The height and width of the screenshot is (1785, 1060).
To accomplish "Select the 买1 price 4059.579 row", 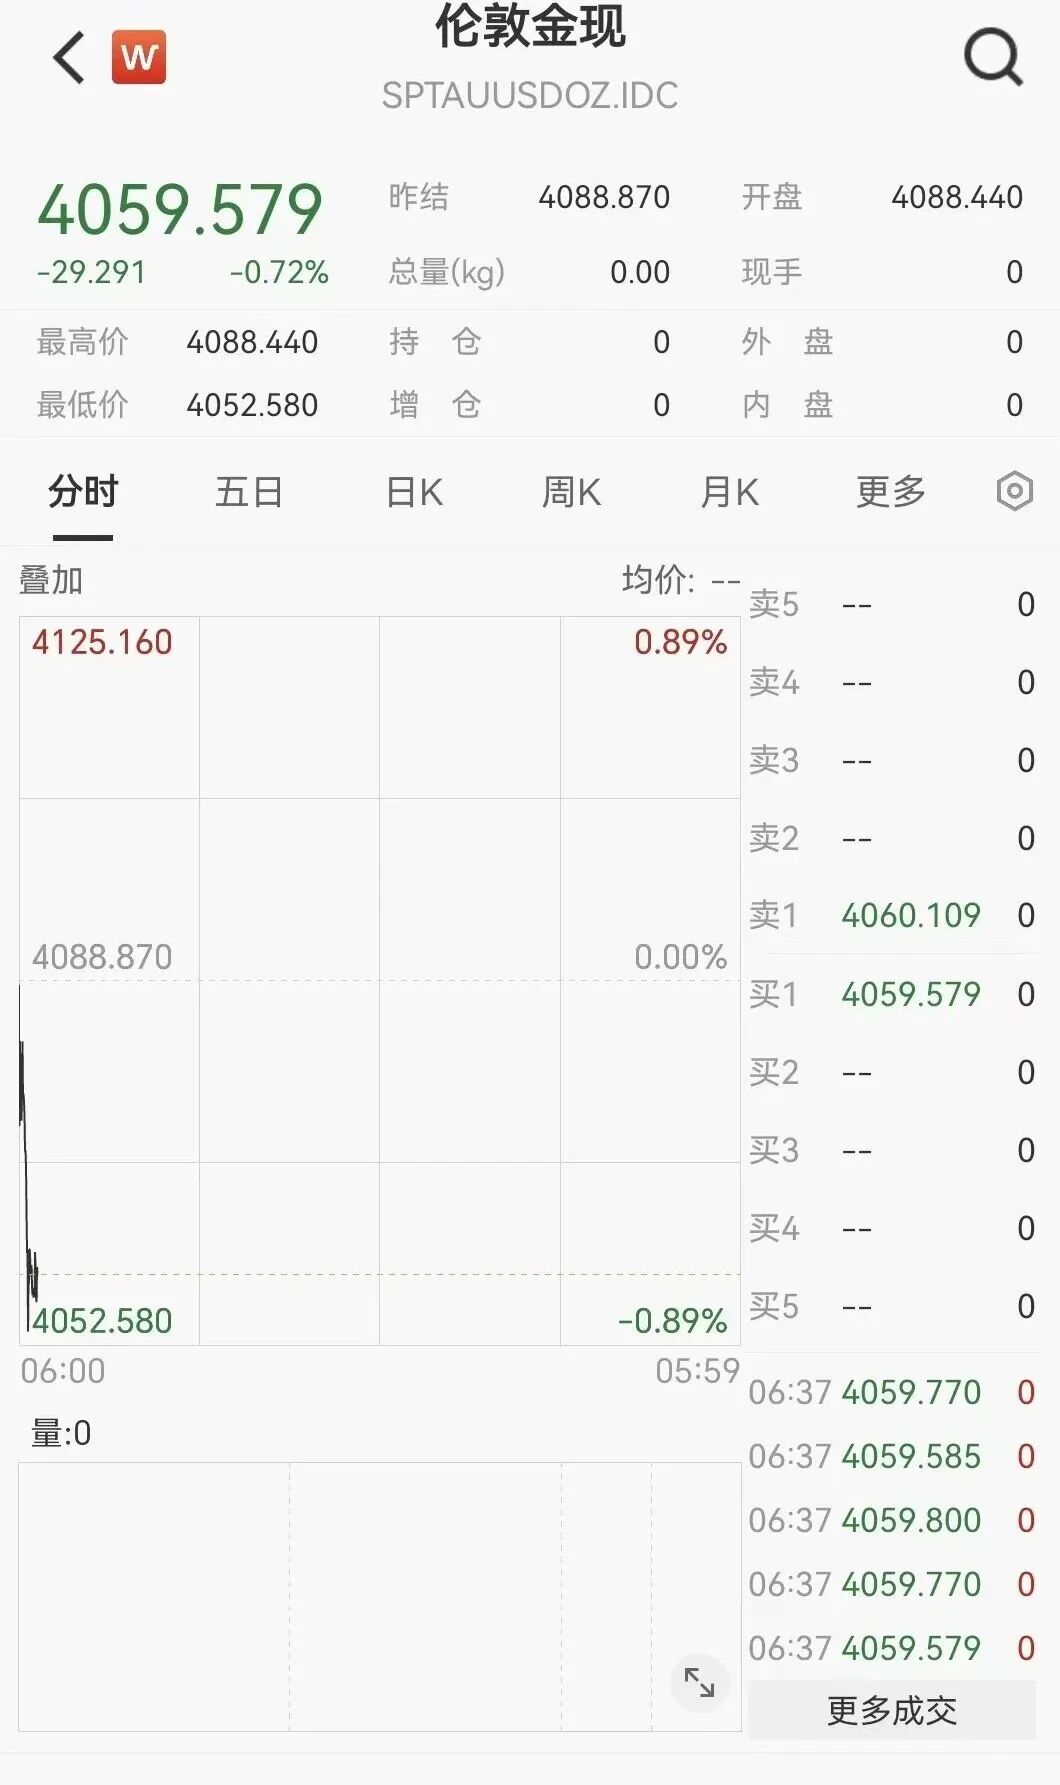I will (892, 994).
